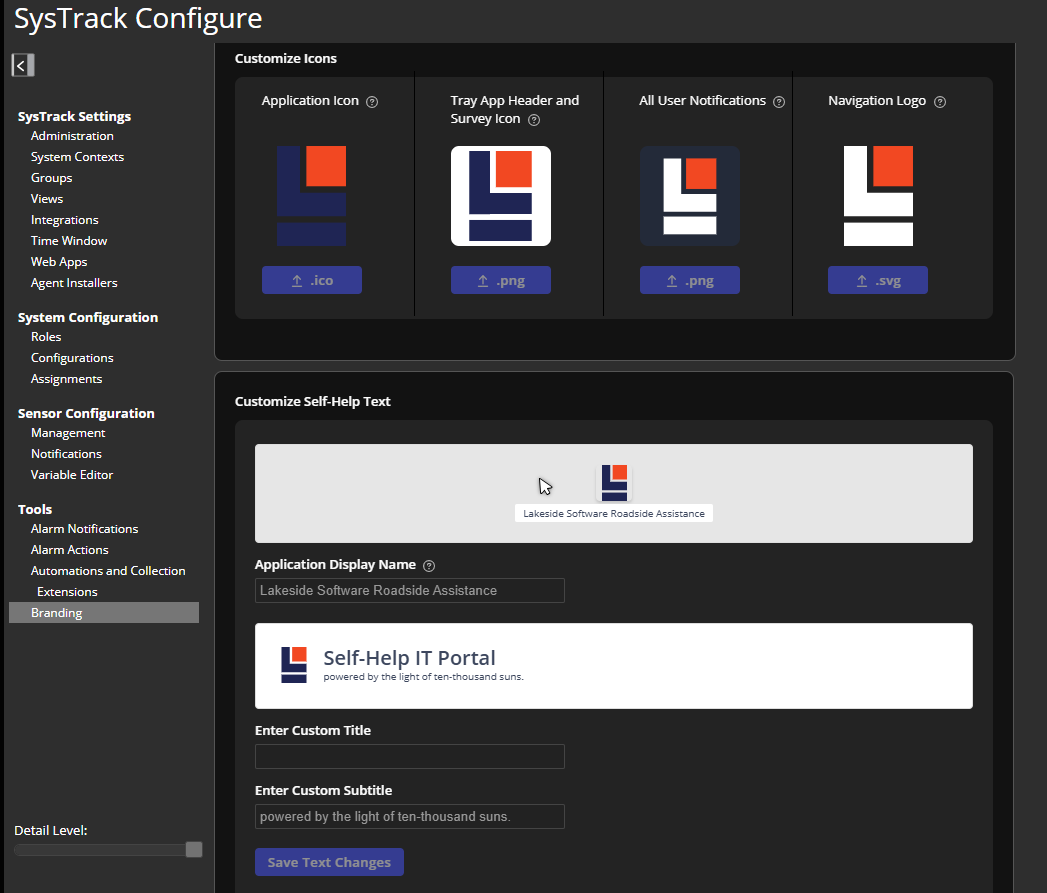The image size is (1047, 893).
Task: Collapse the sidebar with the back arrow icon
Action: tap(23, 65)
